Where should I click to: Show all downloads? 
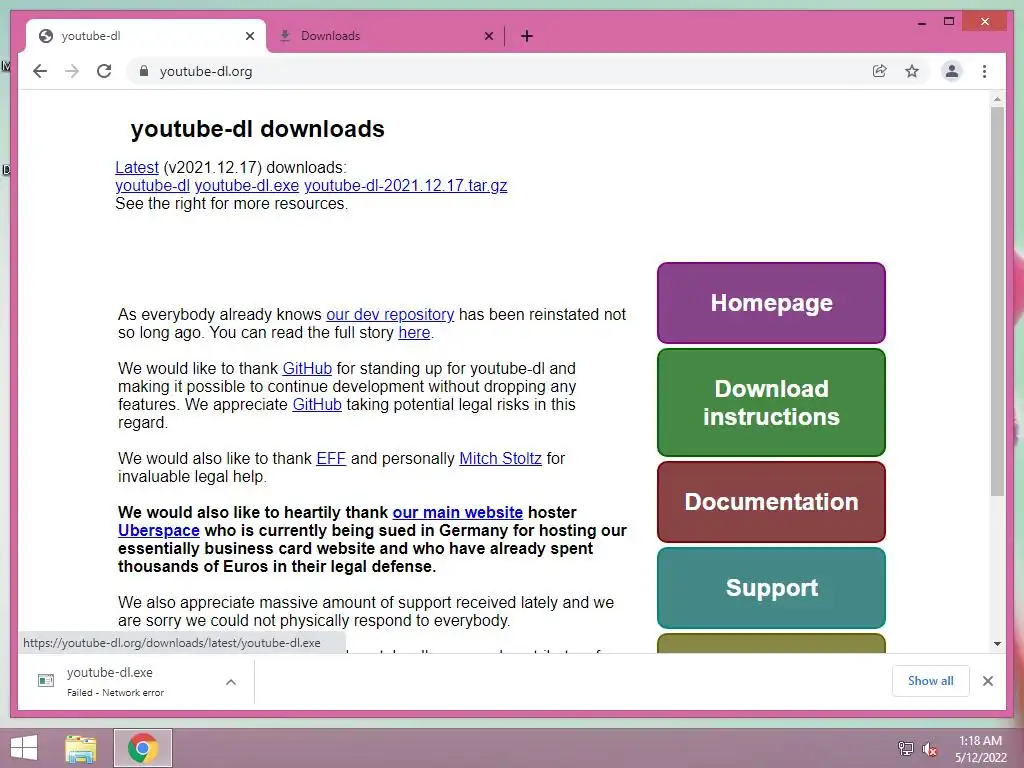[931, 681]
